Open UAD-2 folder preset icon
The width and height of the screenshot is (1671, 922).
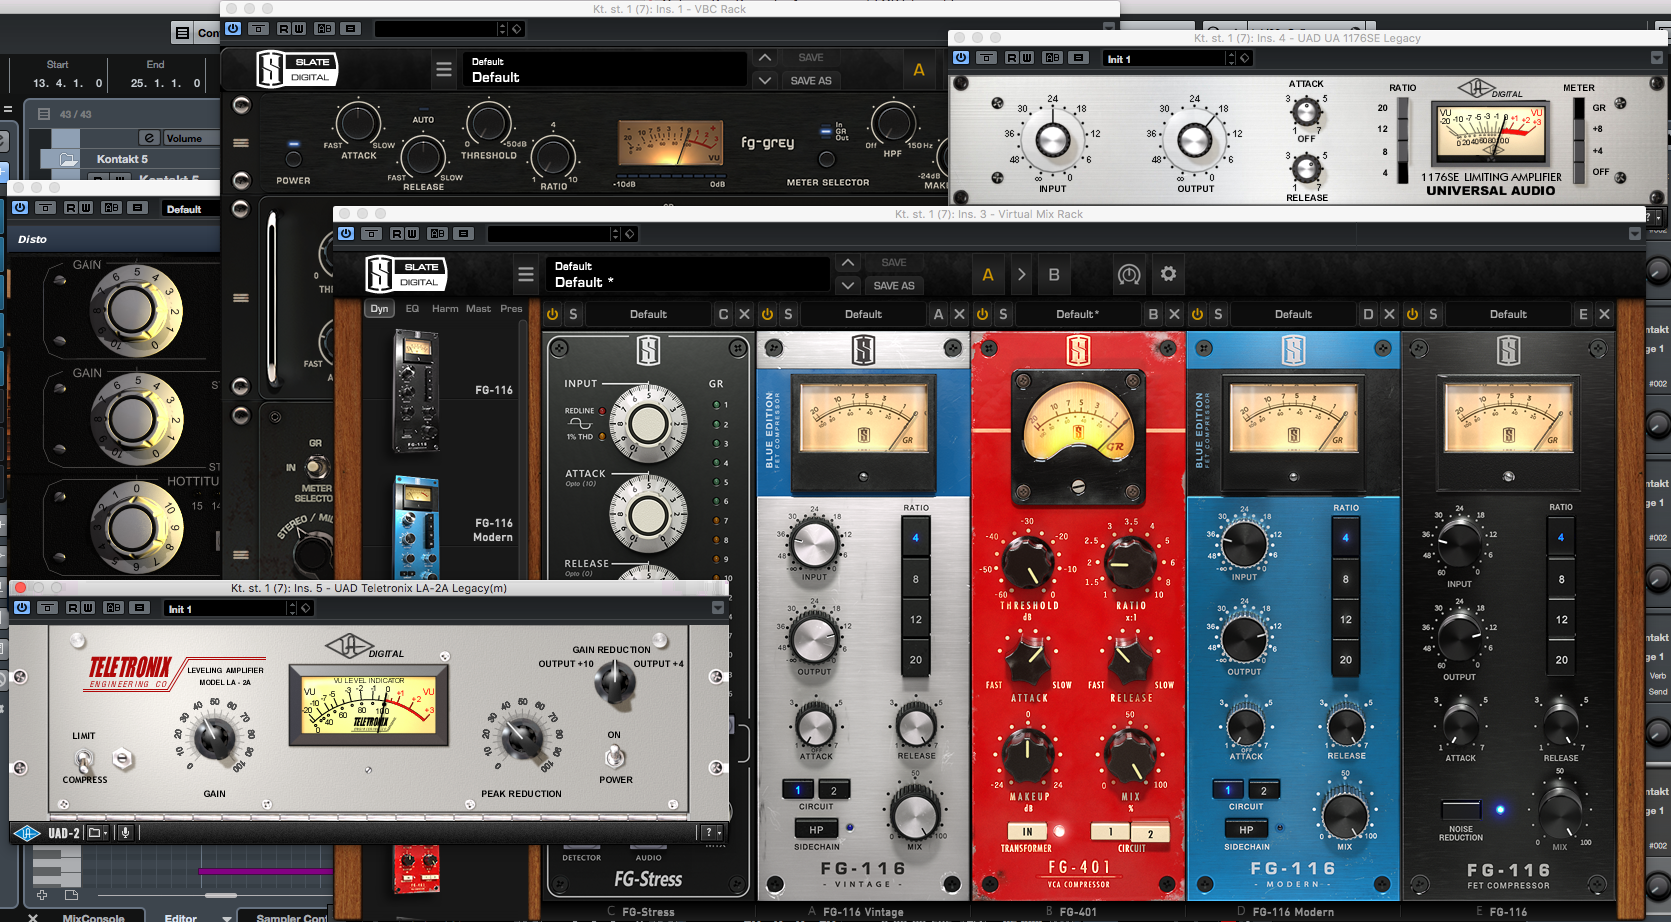click(96, 832)
